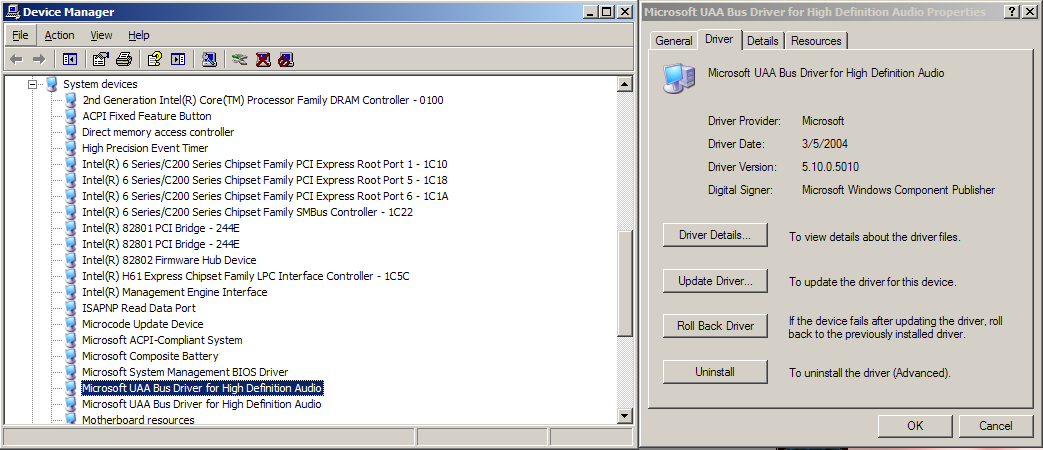Open the File menu
The width and height of the screenshot is (1043, 450).
pos(20,35)
